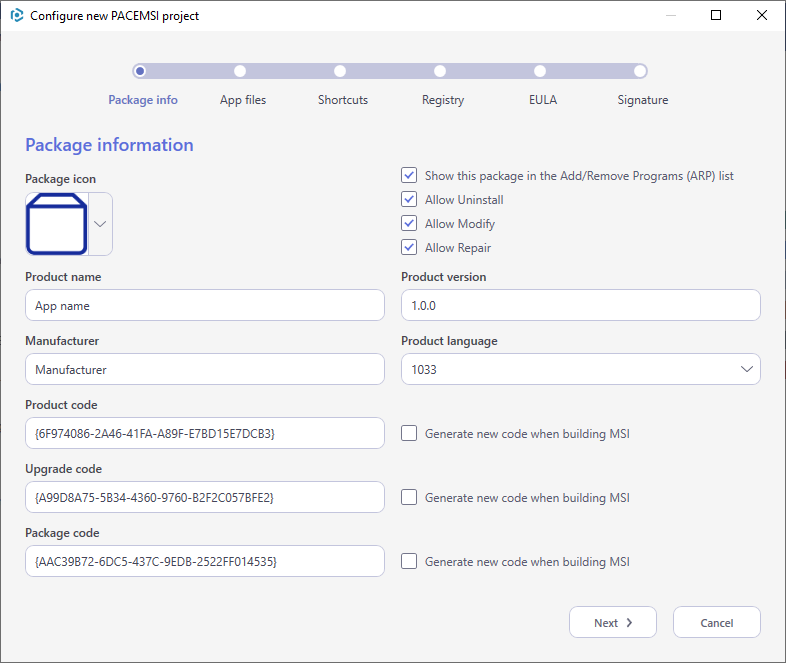Image resolution: width=786 pixels, height=663 pixels.
Task: Open the package icon dropdown chevron
Action: [100, 224]
